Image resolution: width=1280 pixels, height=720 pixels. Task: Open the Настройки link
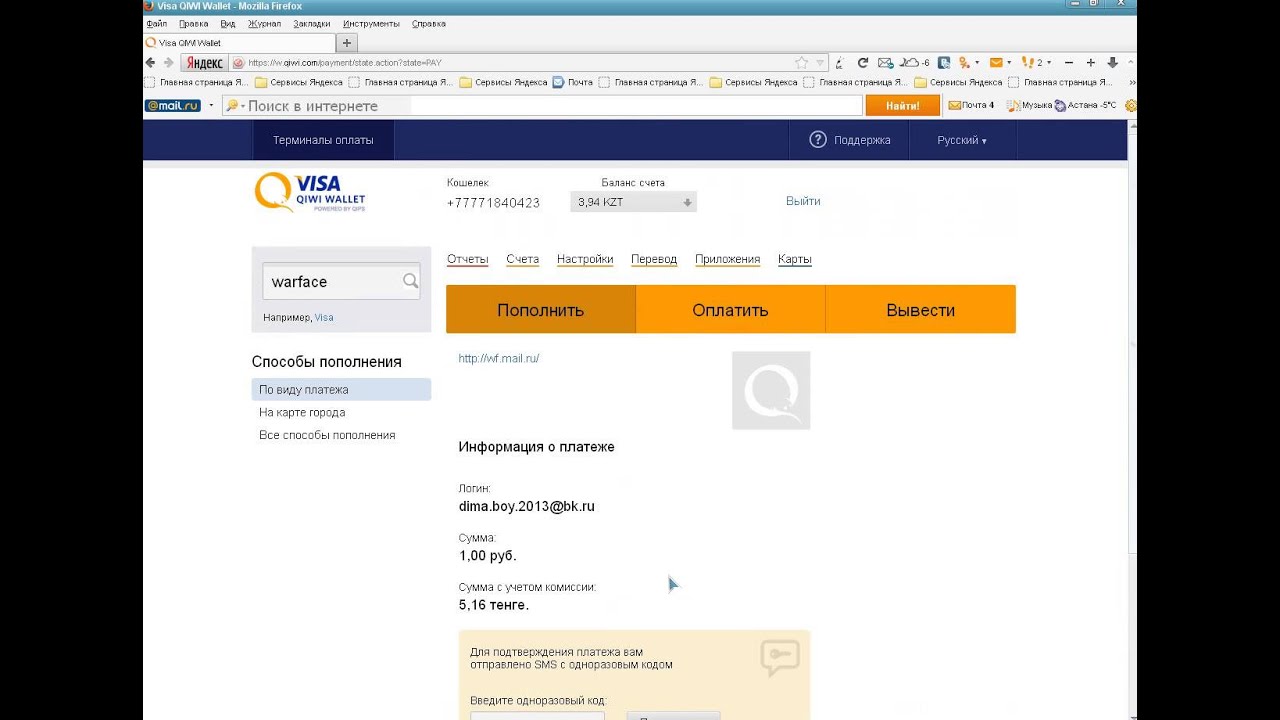[585, 259]
